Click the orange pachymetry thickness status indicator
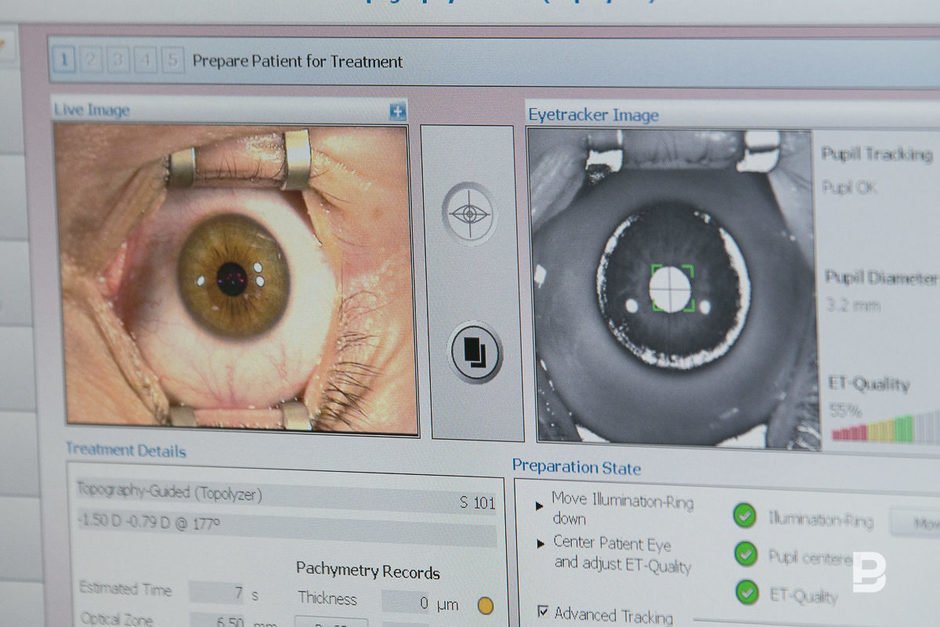Screen dimensions: 940x627 click(485, 605)
